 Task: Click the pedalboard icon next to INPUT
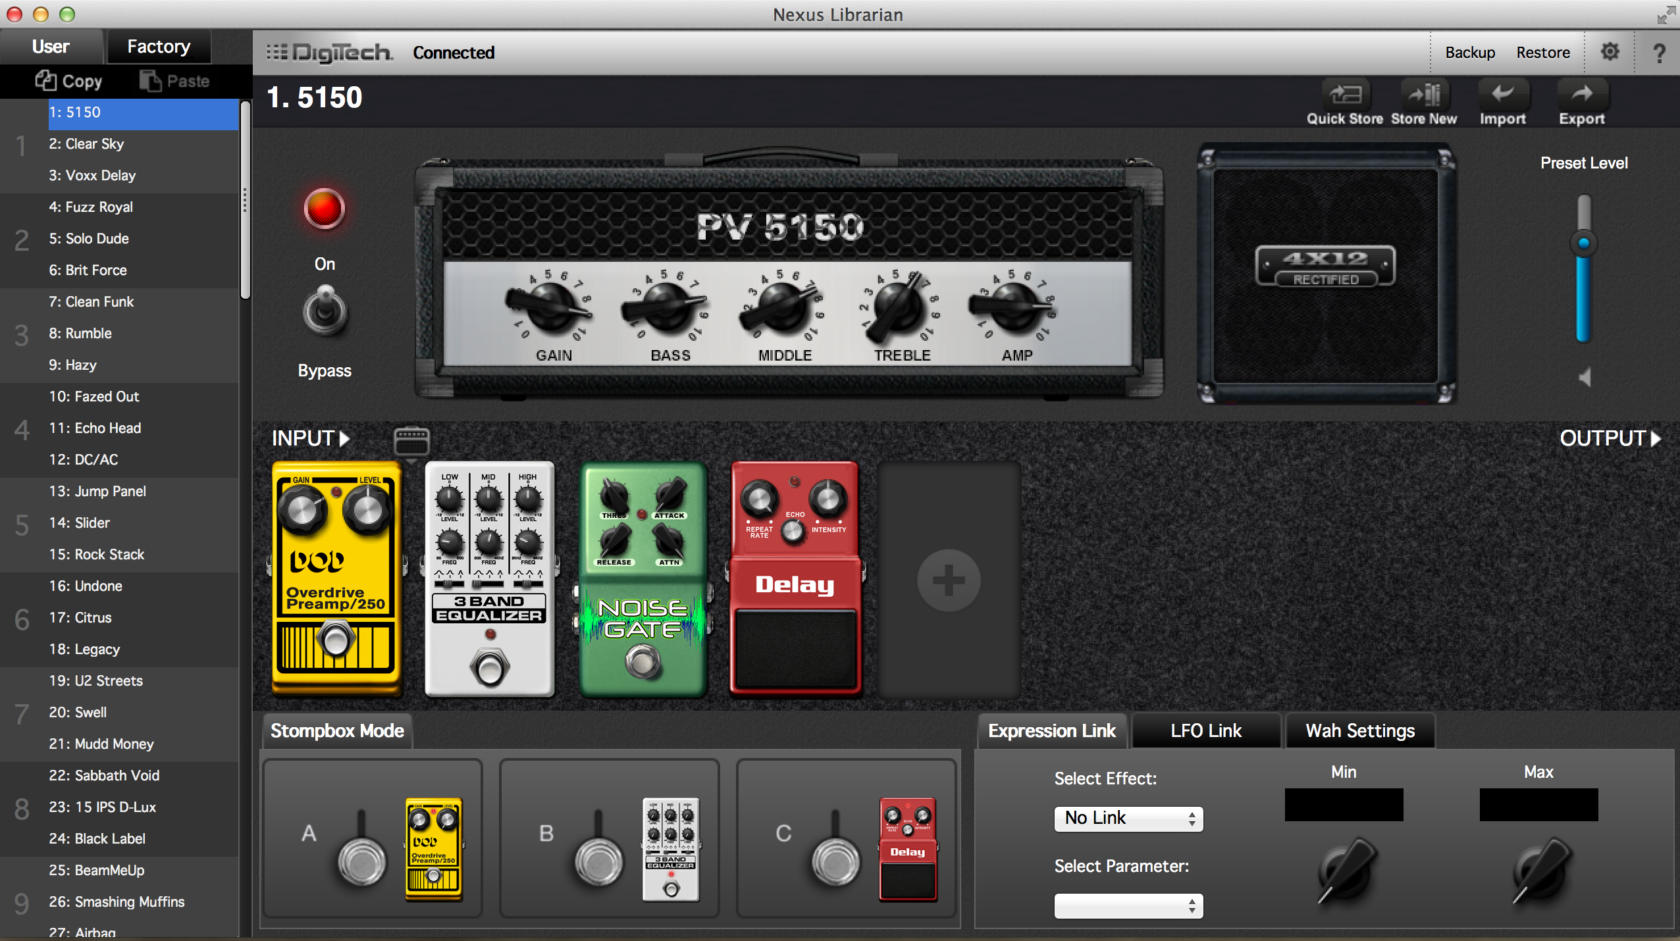coord(411,440)
